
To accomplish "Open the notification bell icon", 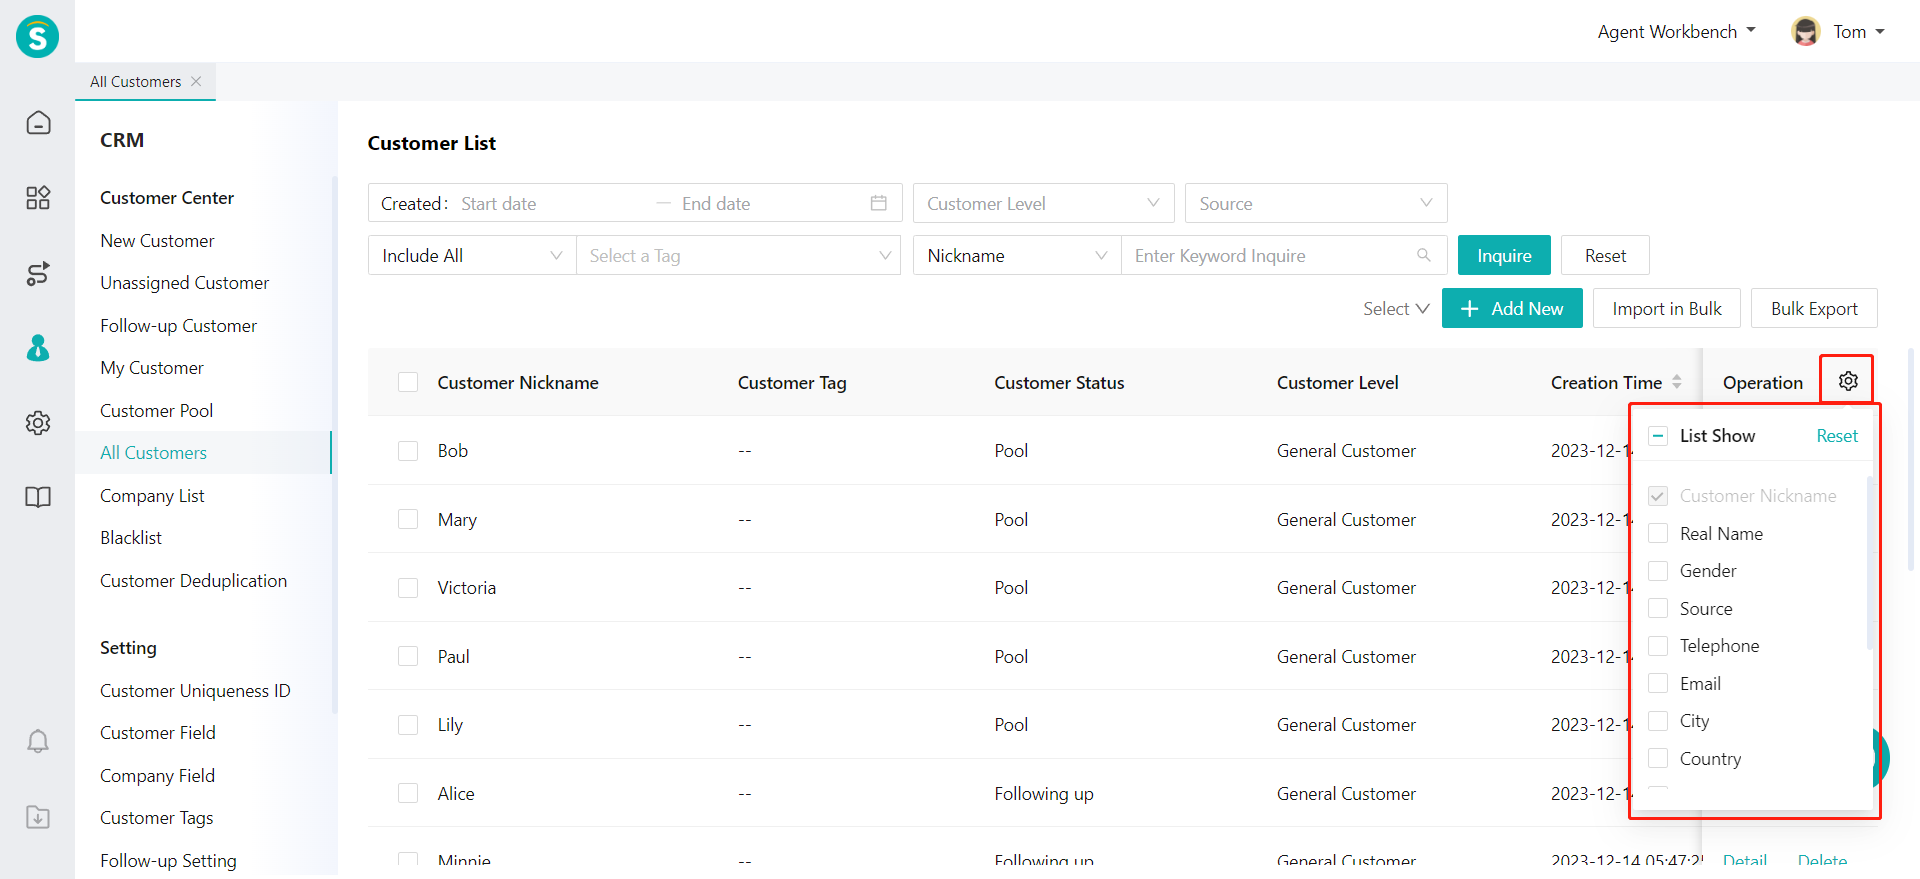I will (38, 741).
